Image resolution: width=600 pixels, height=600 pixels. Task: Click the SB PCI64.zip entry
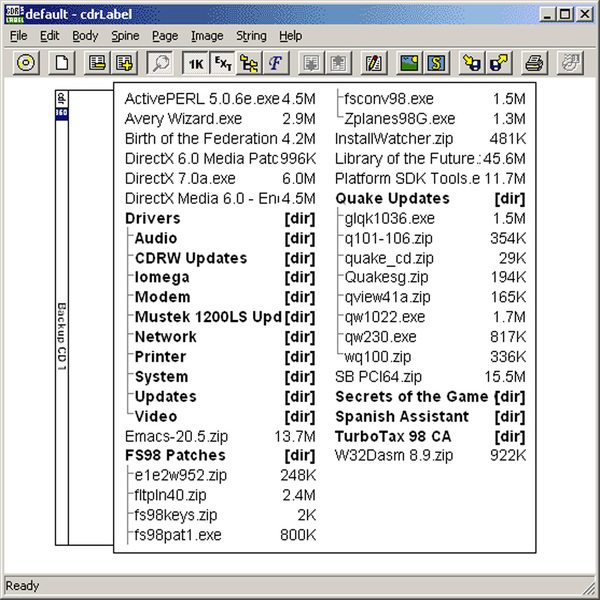[430, 377]
